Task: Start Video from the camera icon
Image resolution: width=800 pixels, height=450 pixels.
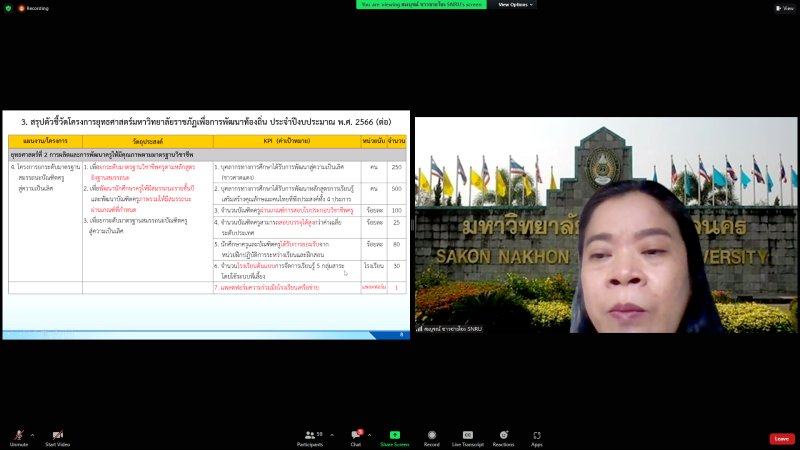Action: point(57,436)
